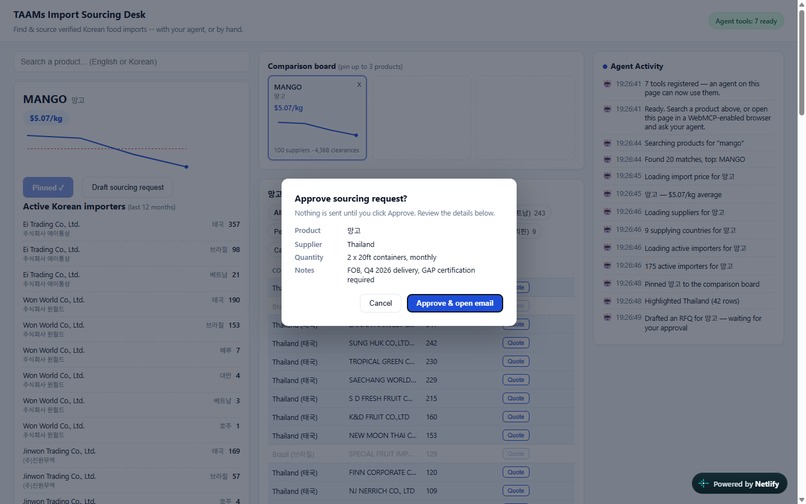Click the 'Thailand' supplier value in dialog
This screenshot has height=504, width=806.
pos(361,244)
